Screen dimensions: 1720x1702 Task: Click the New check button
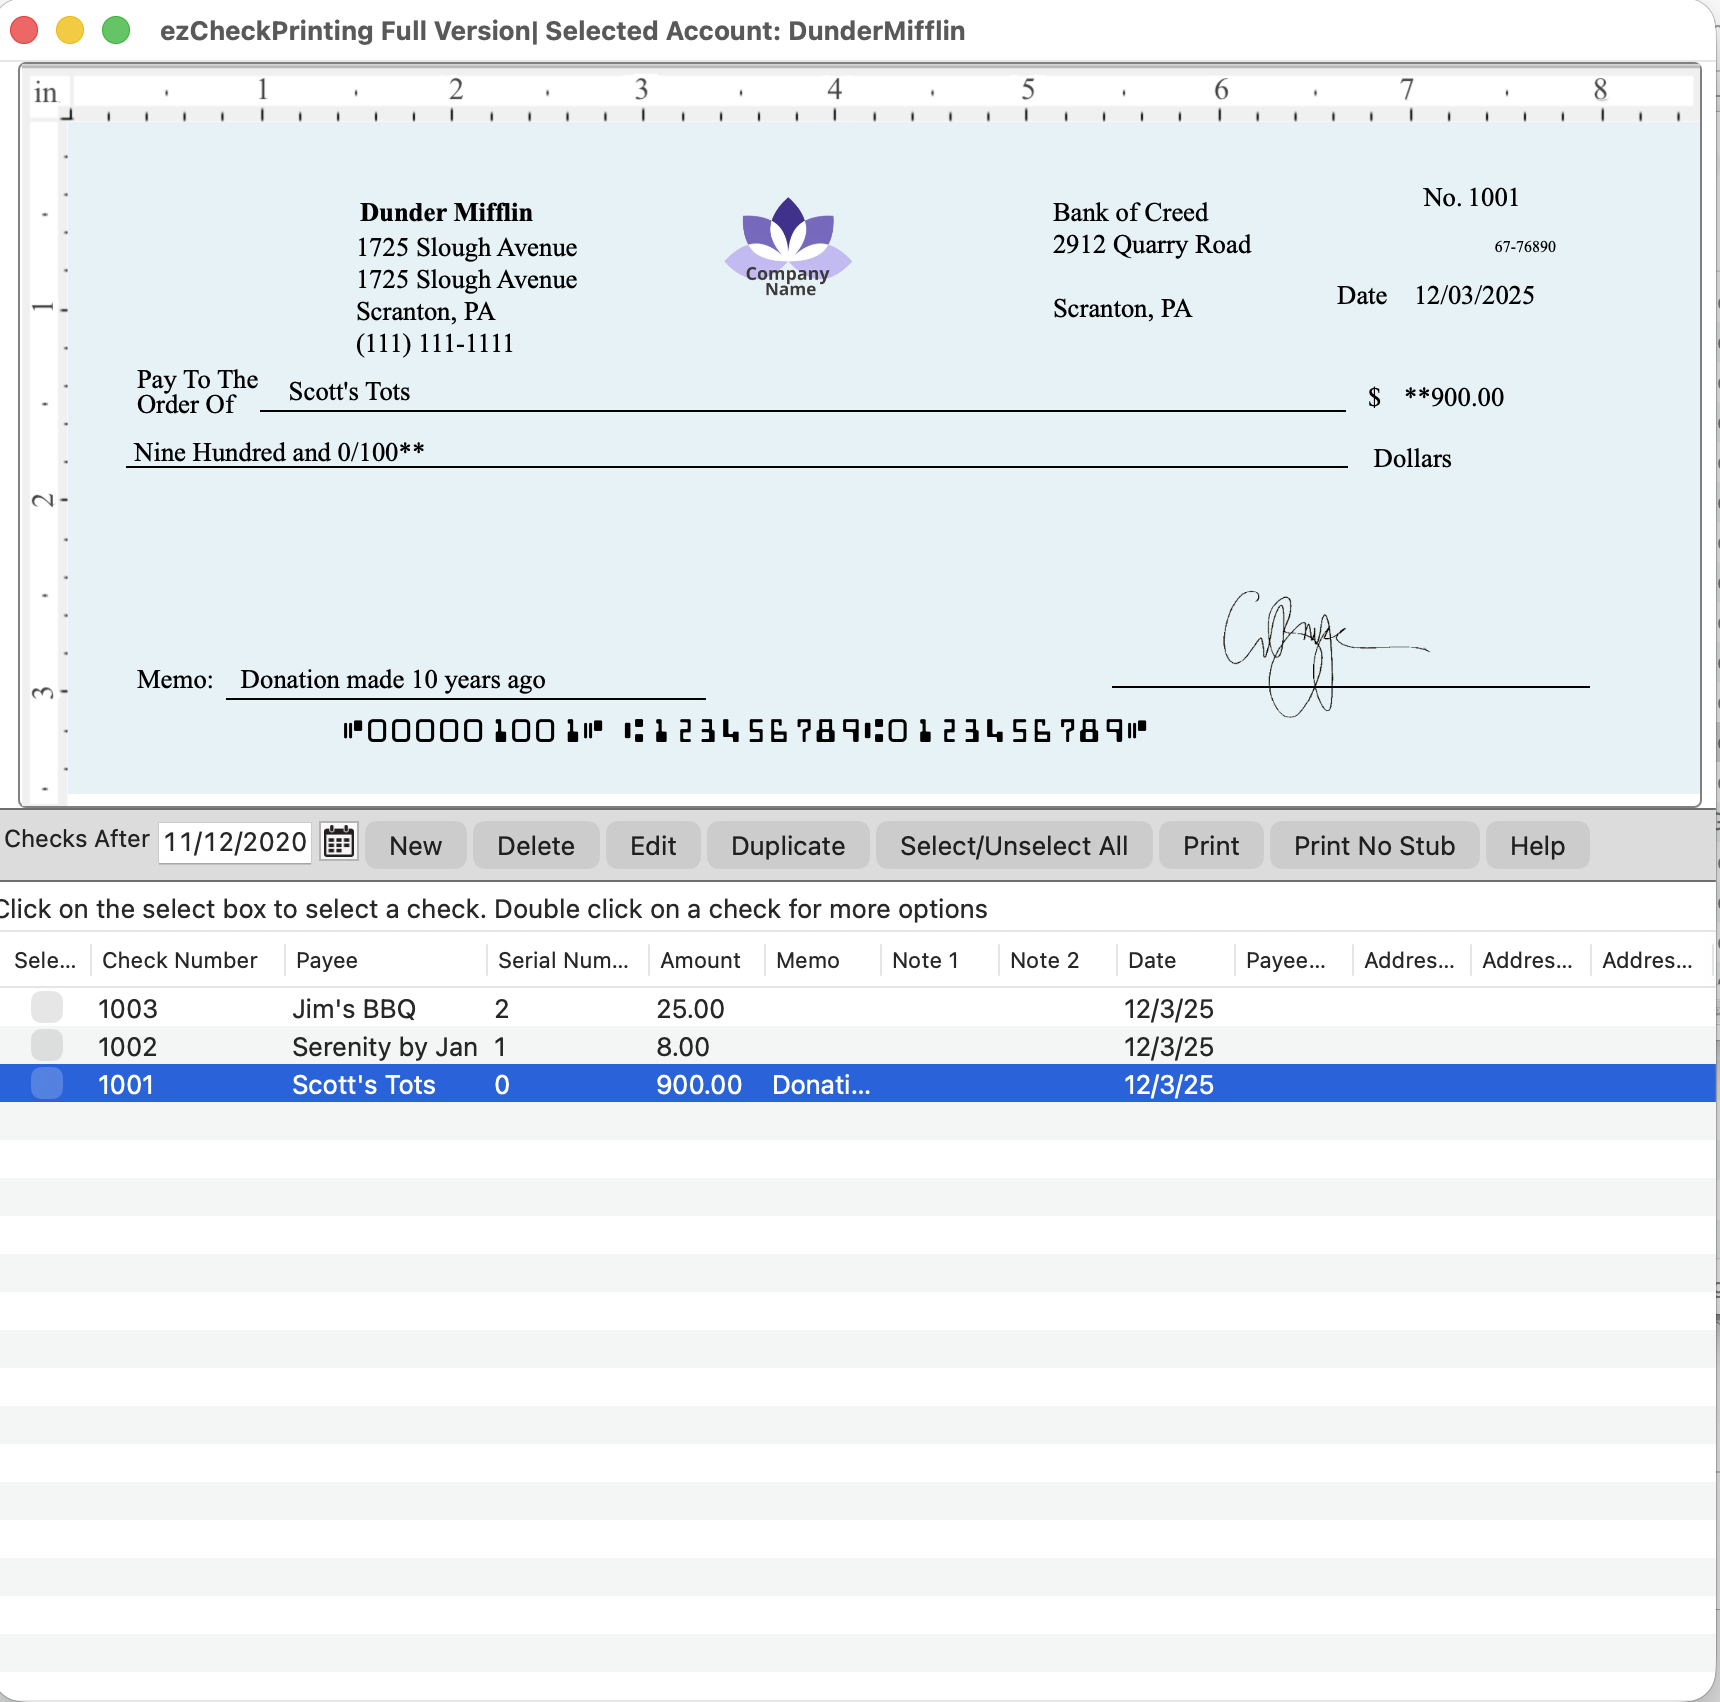(416, 846)
